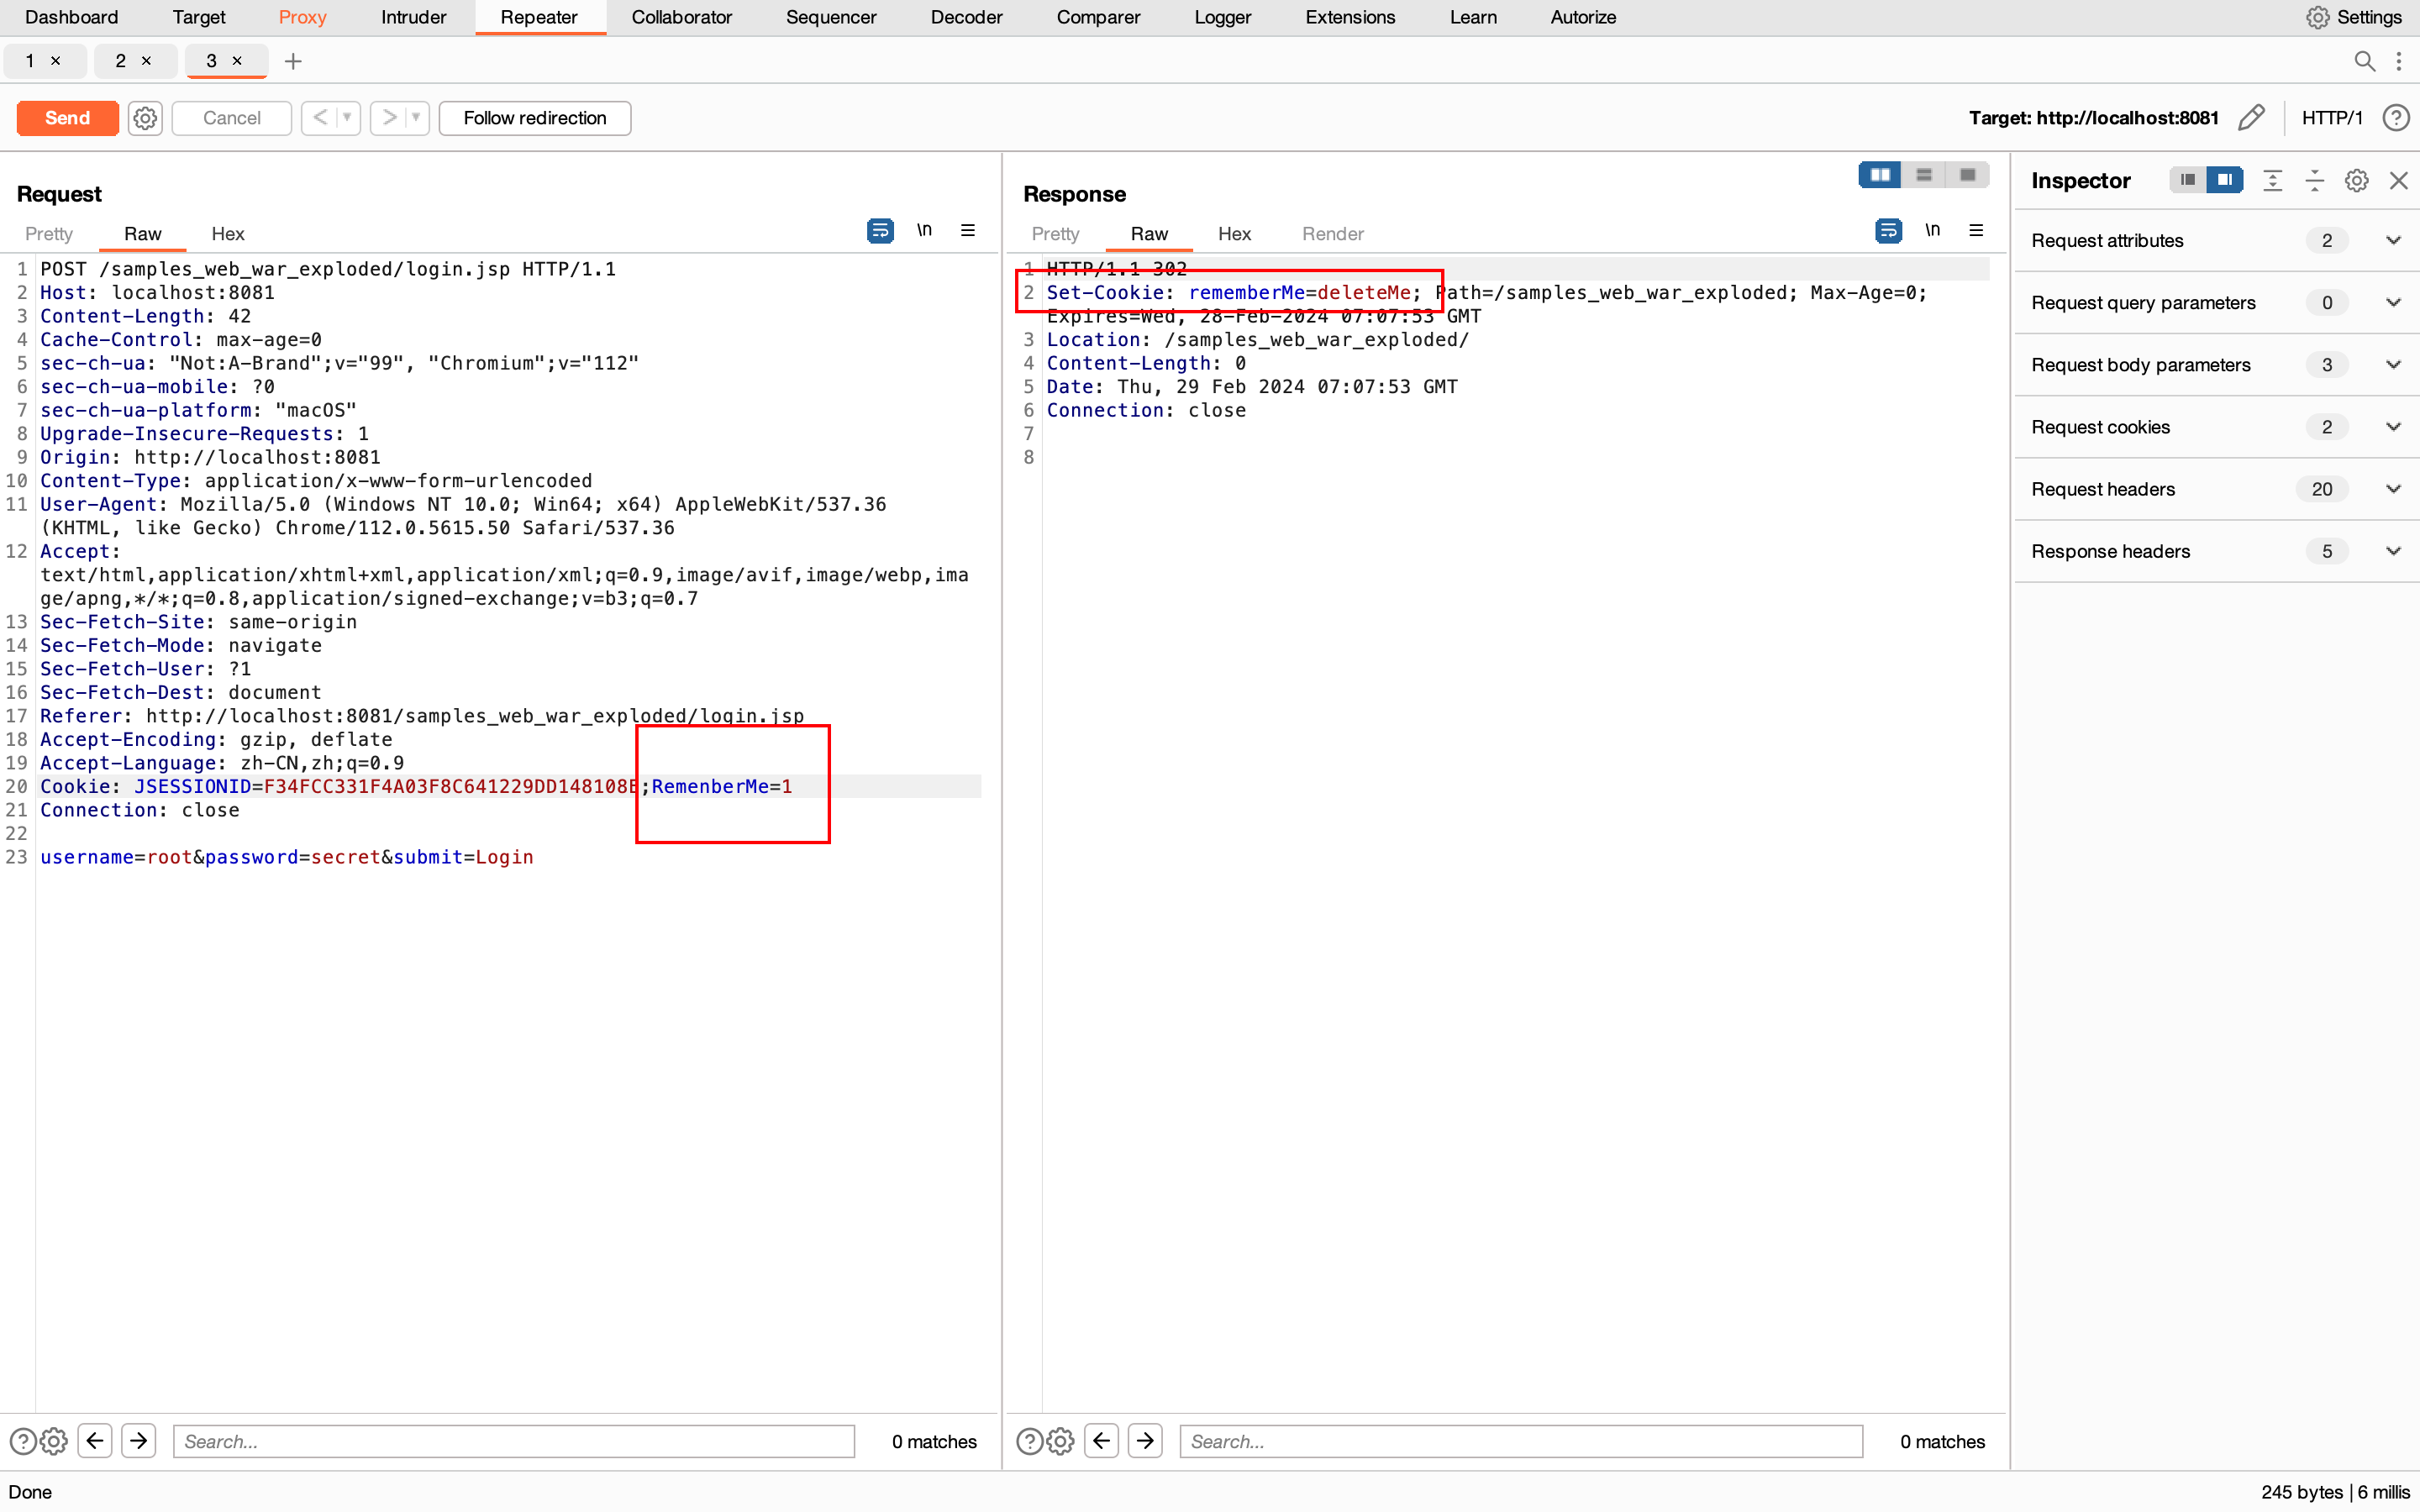Viewport: 2420px width, 1512px height.
Task: Open Inspector settings gear
Action: (x=2357, y=180)
